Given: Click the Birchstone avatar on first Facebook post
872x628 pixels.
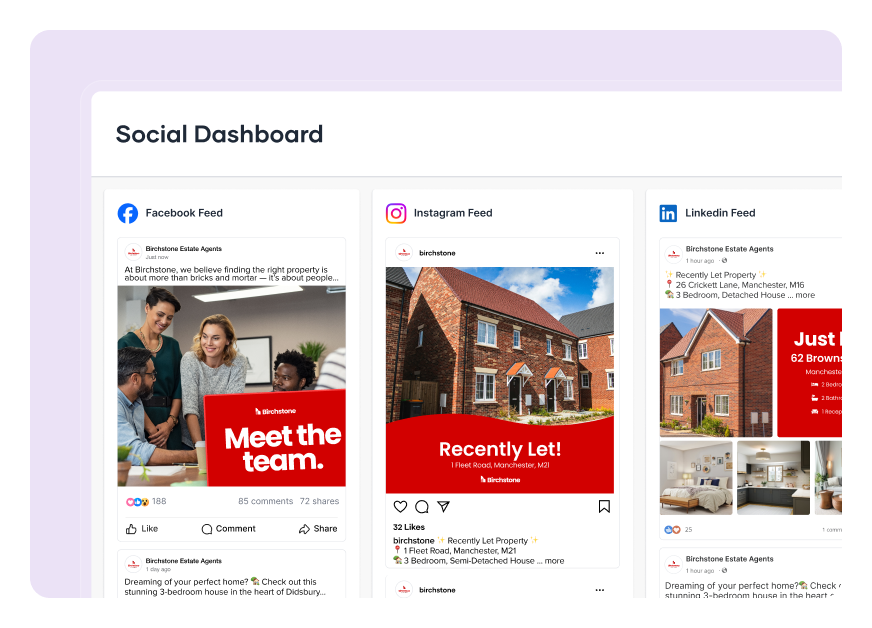Looking at the screenshot, I should click(133, 252).
